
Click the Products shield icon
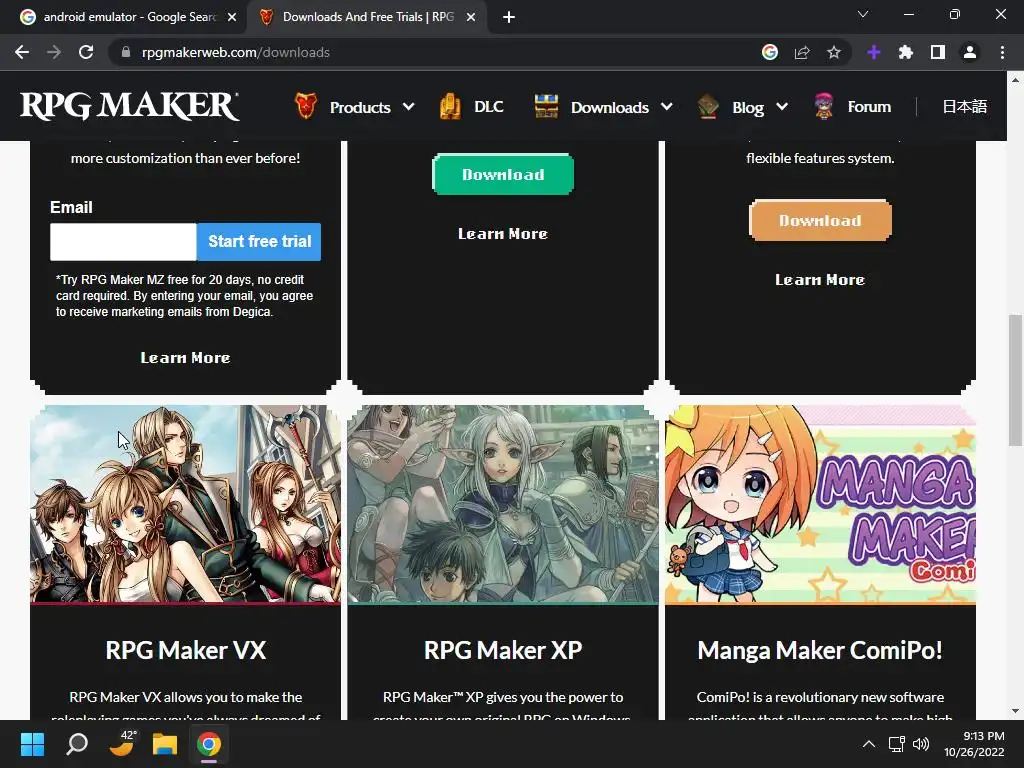pos(306,106)
